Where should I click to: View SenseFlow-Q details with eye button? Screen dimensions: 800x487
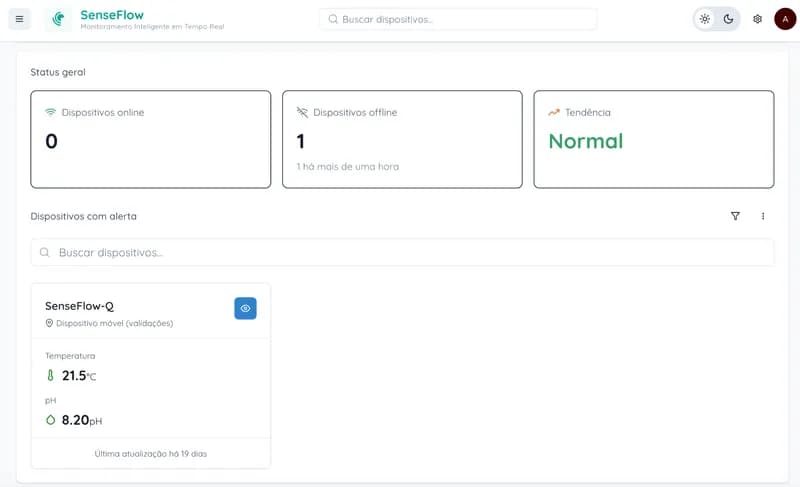(x=245, y=308)
